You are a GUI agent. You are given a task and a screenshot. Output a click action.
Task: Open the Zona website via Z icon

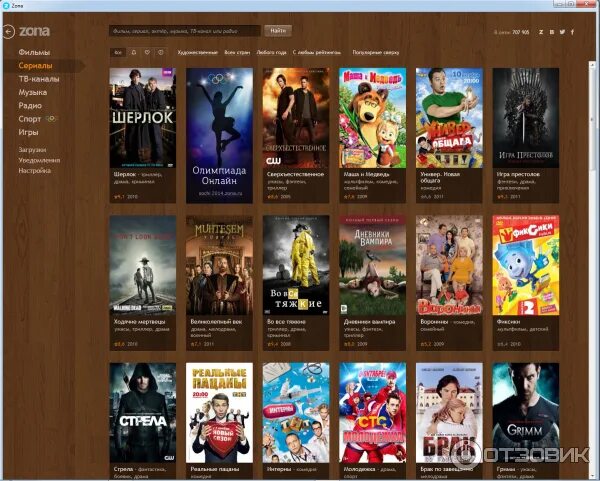point(541,32)
